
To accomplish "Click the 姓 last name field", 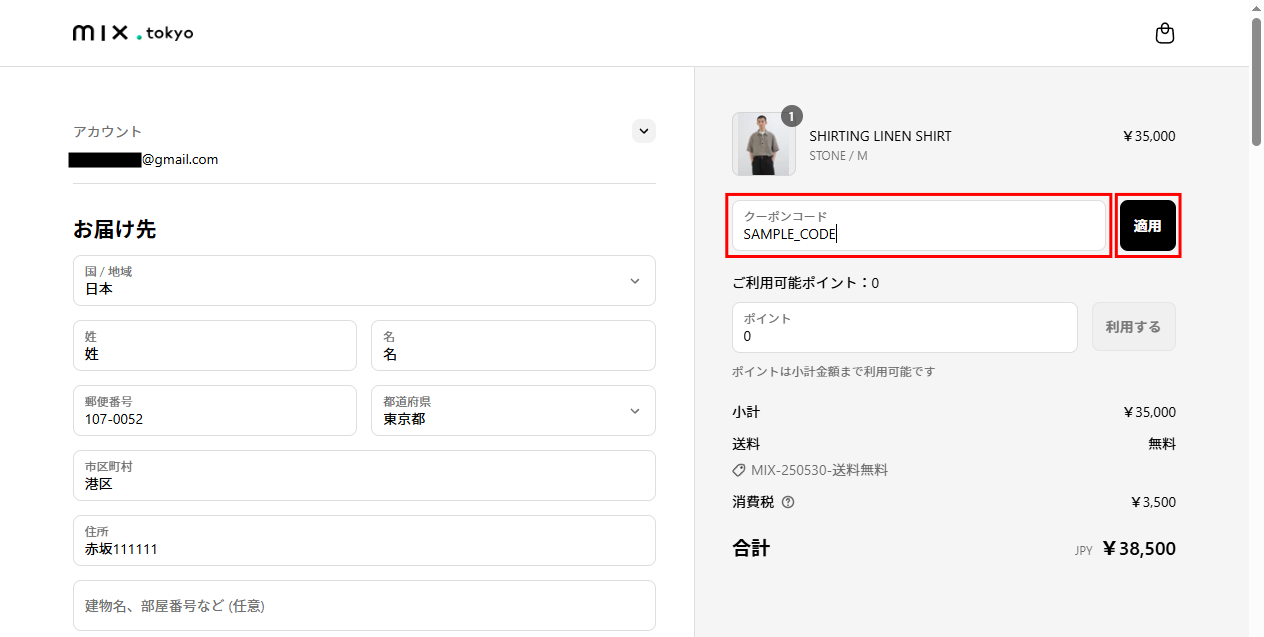I will 215,346.
